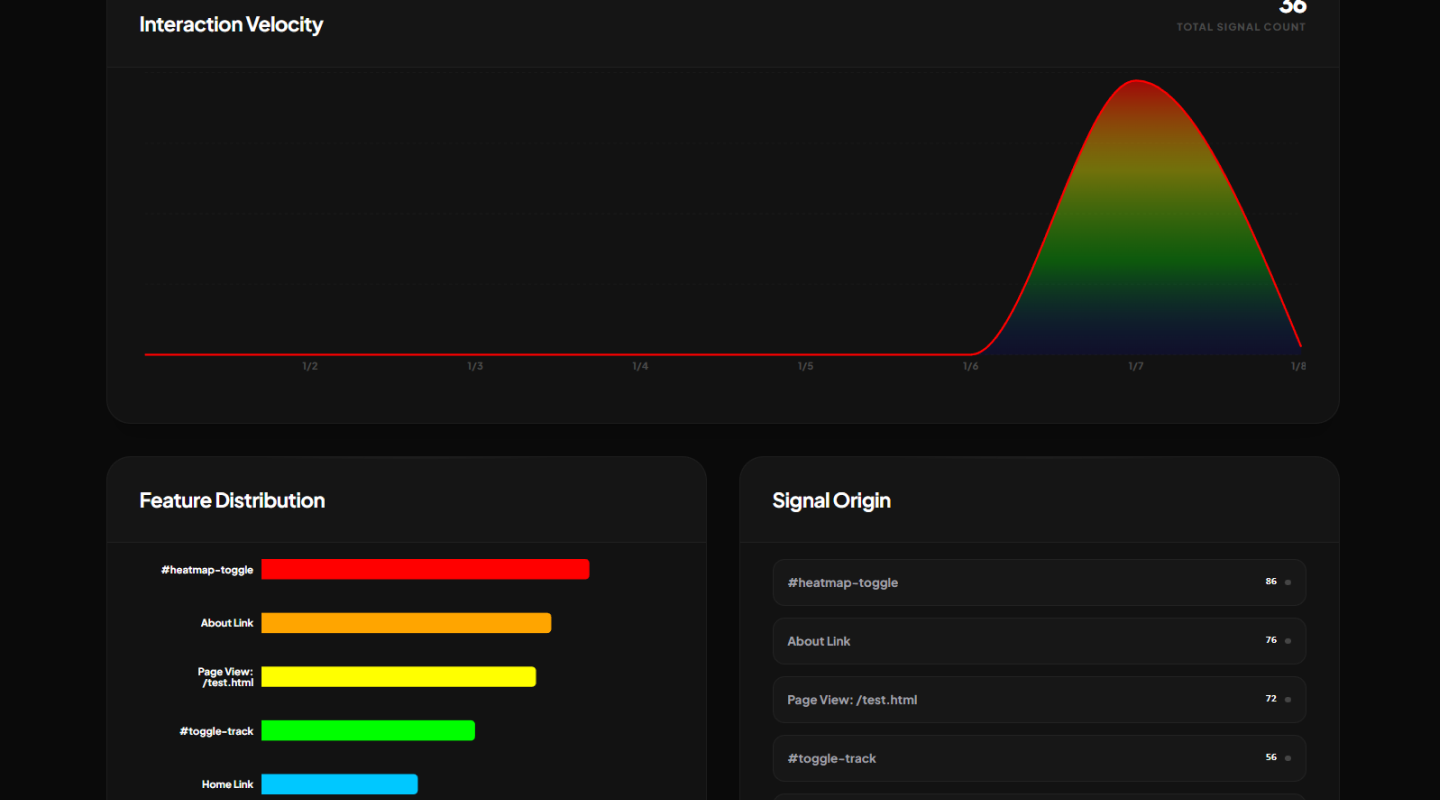Select the blue Home Link bar
Image resolution: width=1440 pixels, height=800 pixels.
point(339,784)
